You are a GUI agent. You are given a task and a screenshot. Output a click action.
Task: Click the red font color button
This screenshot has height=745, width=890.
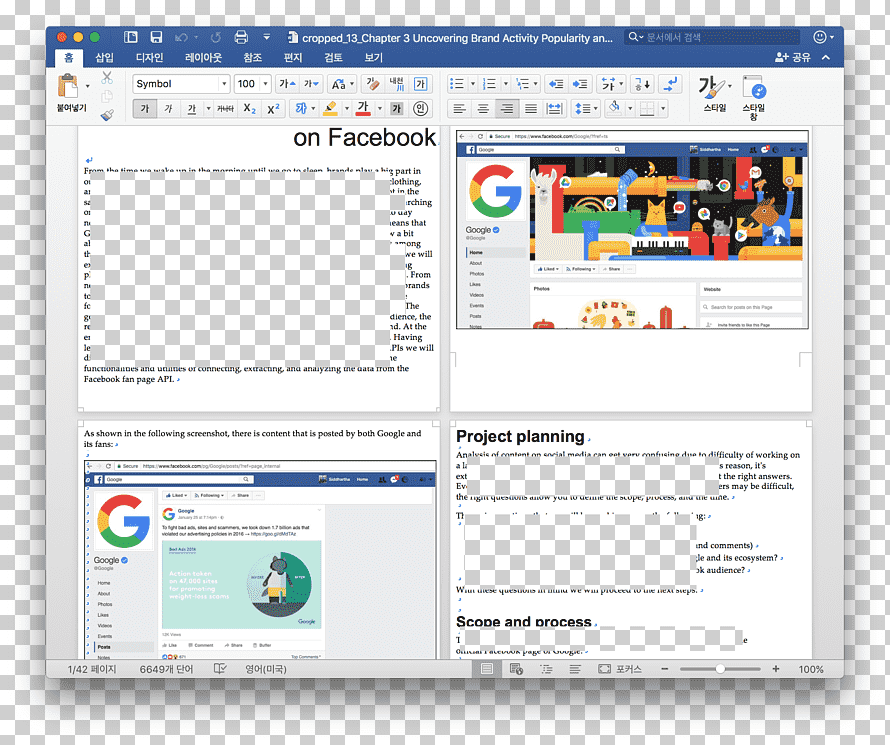click(x=363, y=108)
